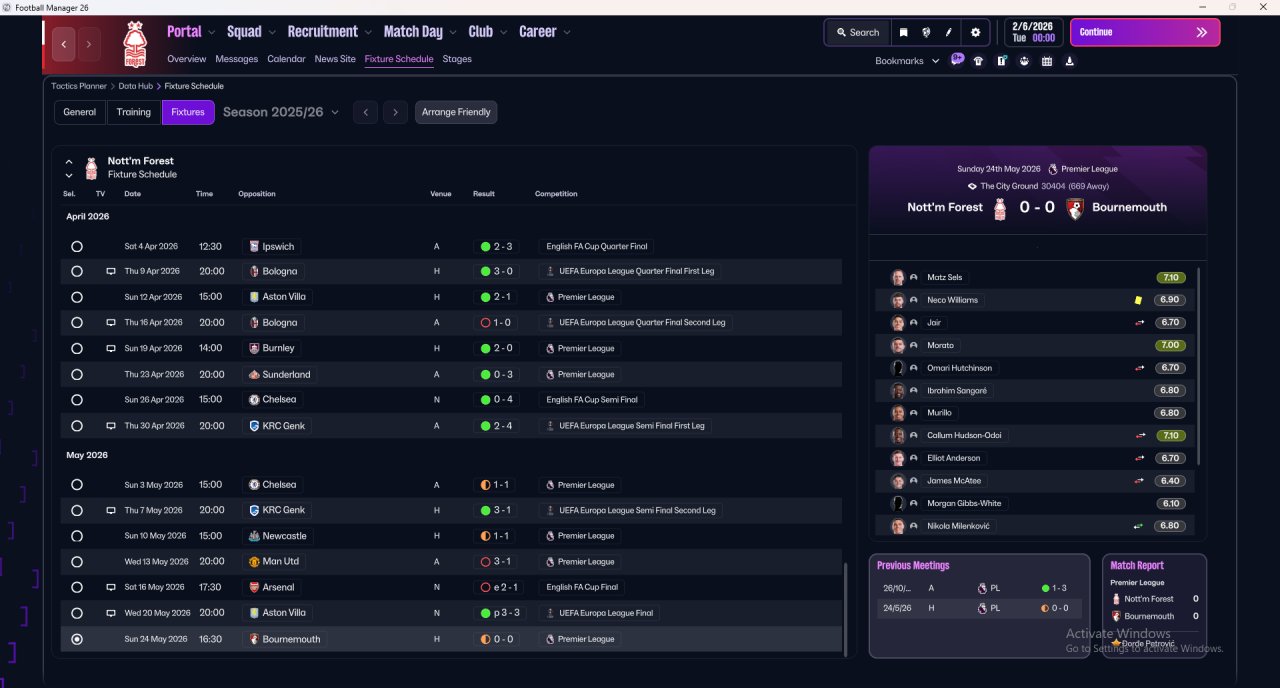Open the calendar grid bookmark icon

pos(1047,61)
